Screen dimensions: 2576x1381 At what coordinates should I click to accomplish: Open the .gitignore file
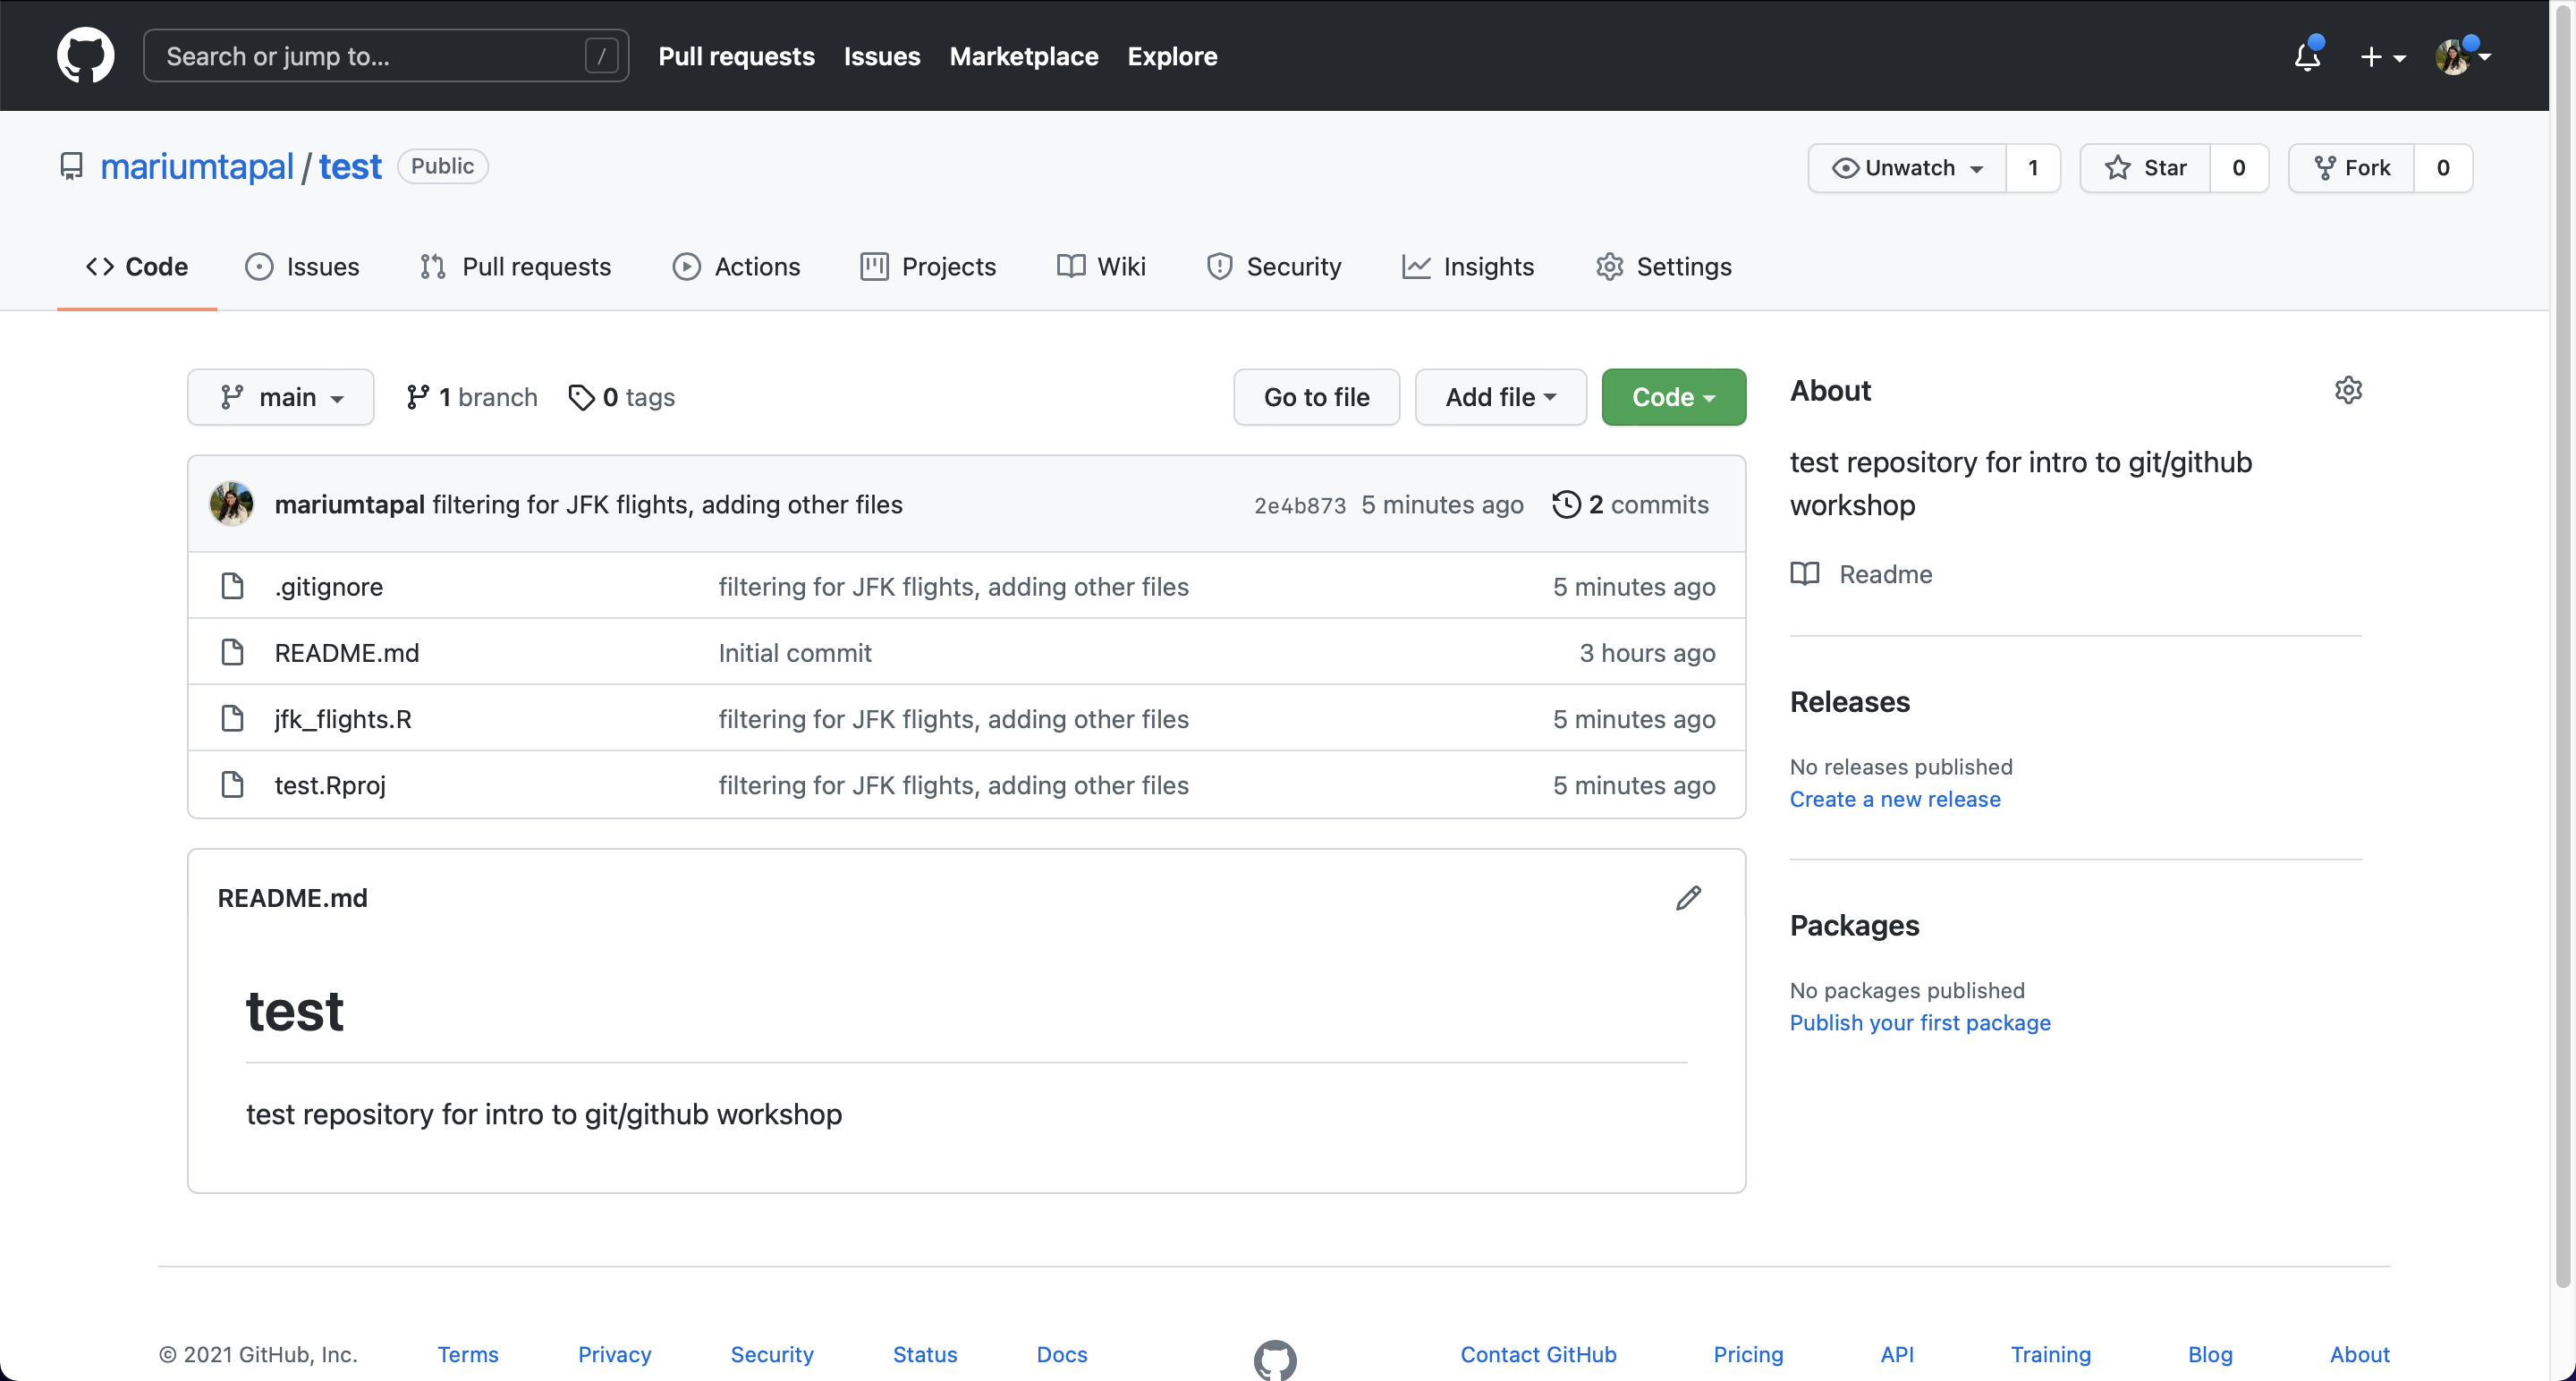[x=328, y=586]
